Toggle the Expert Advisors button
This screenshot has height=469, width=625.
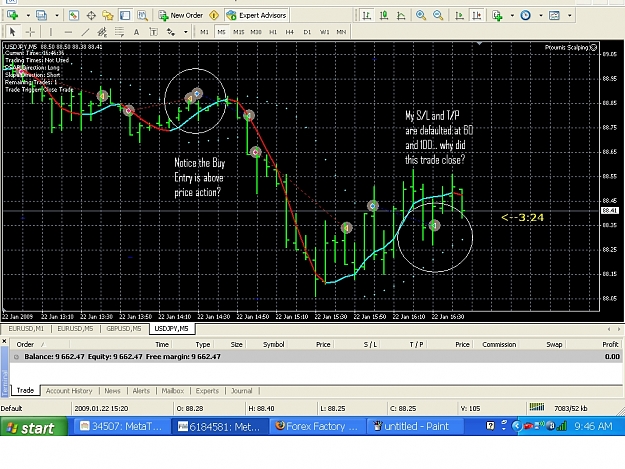click(x=256, y=15)
